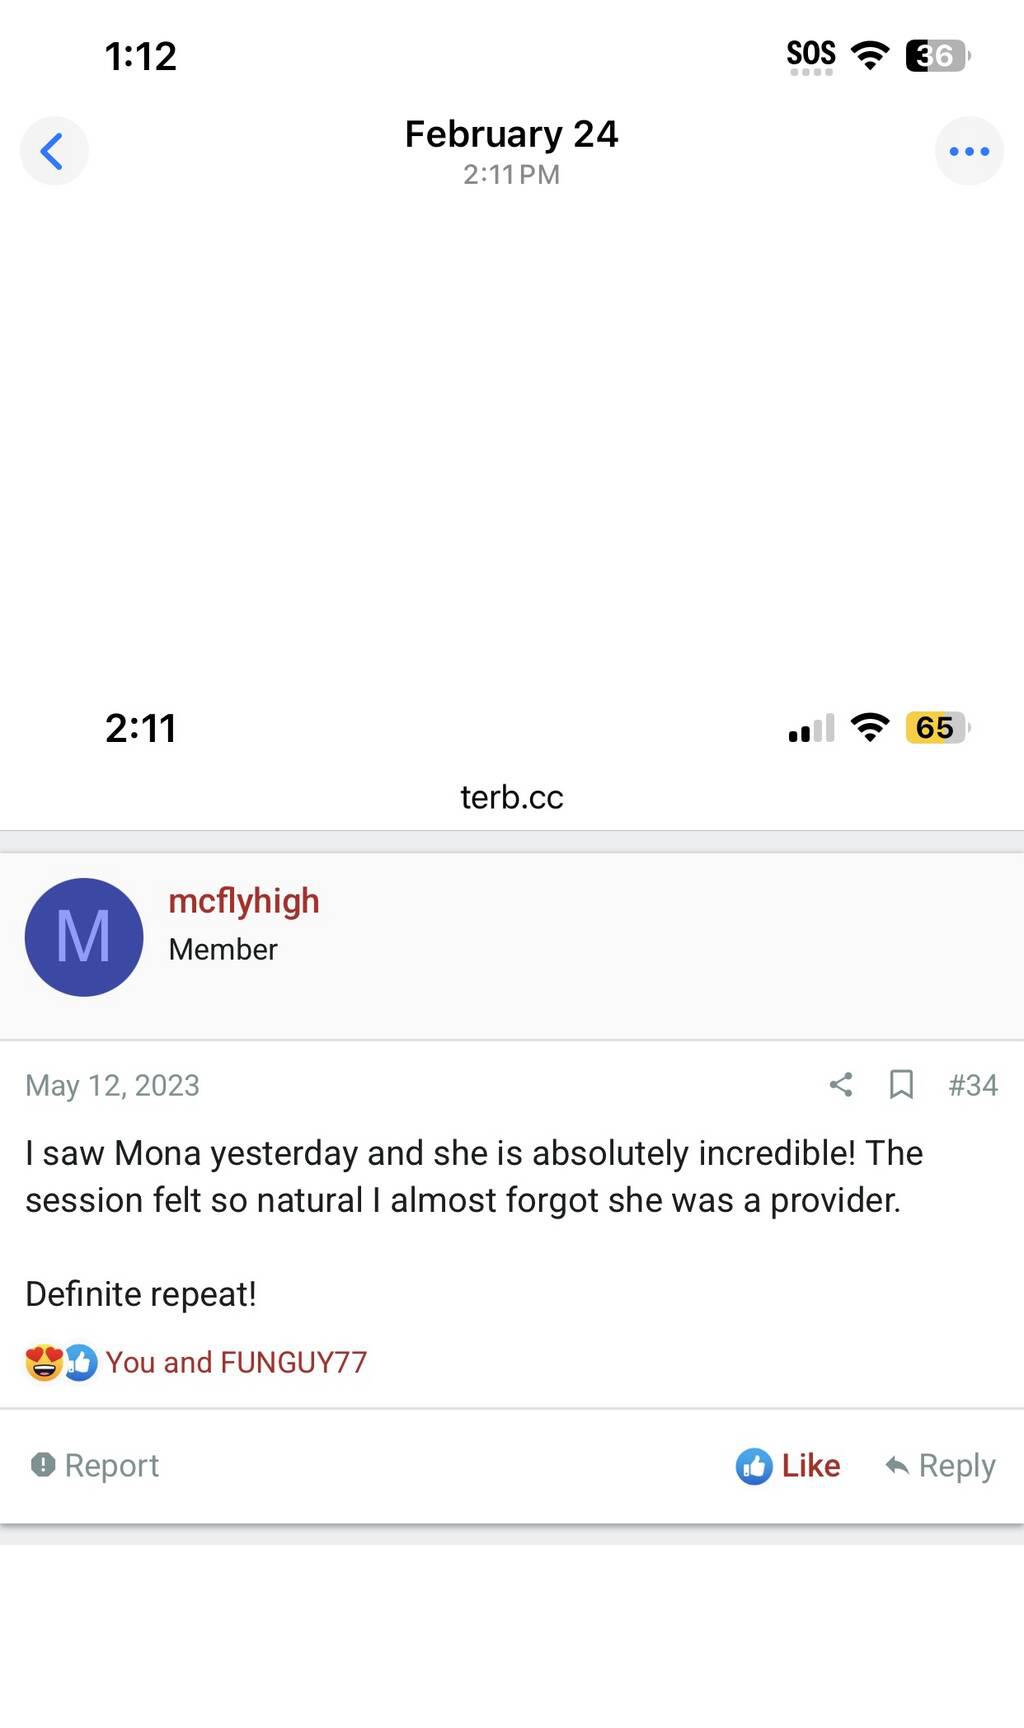Viewport: 1024px width, 1728px height.
Task: View who reacted: You and FUNGUY77
Action: tap(236, 1362)
